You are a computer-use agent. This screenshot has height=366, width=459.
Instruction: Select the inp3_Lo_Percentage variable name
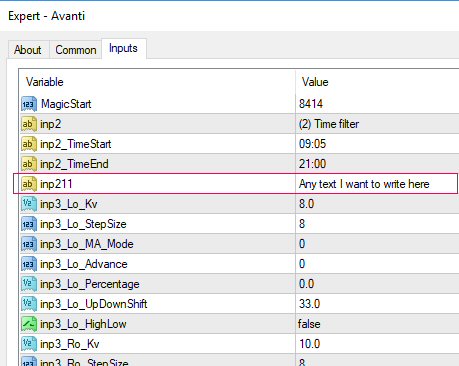pos(90,284)
